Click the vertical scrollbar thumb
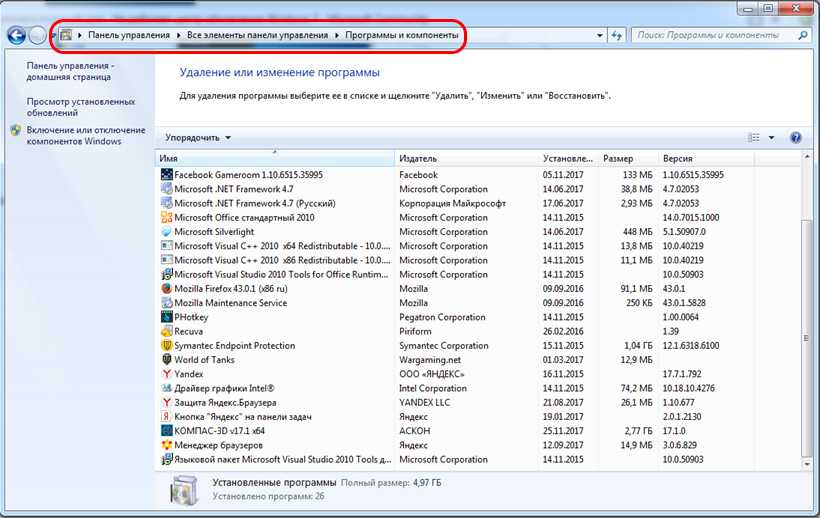The height and width of the screenshot is (518, 820). [x=806, y=338]
